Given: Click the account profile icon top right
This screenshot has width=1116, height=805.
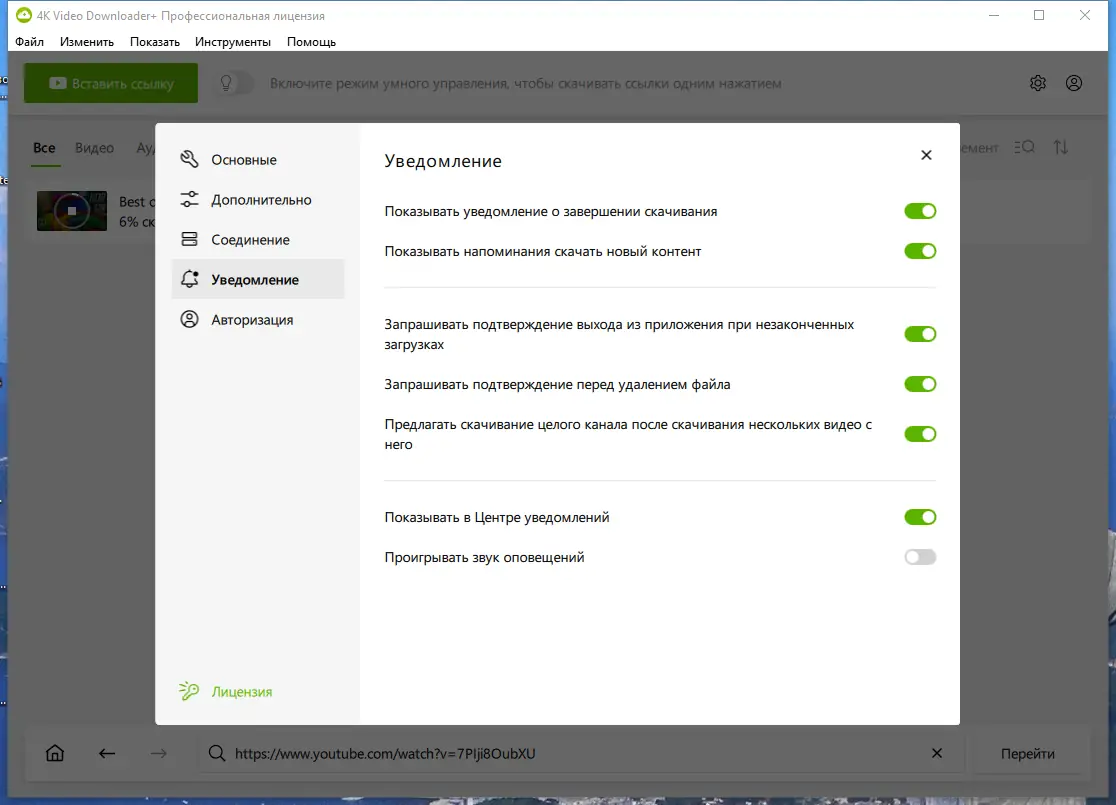Looking at the screenshot, I should (x=1074, y=83).
